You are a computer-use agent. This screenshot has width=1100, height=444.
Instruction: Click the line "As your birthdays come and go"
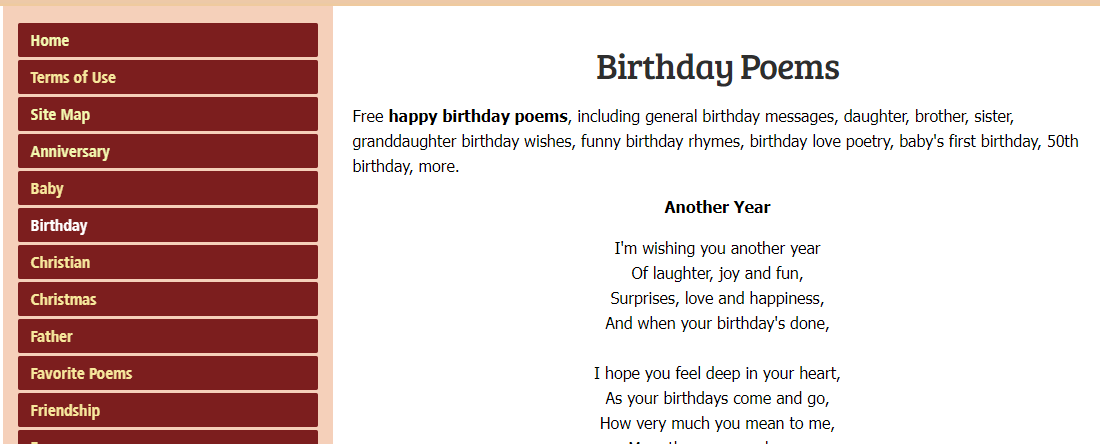[x=717, y=398]
